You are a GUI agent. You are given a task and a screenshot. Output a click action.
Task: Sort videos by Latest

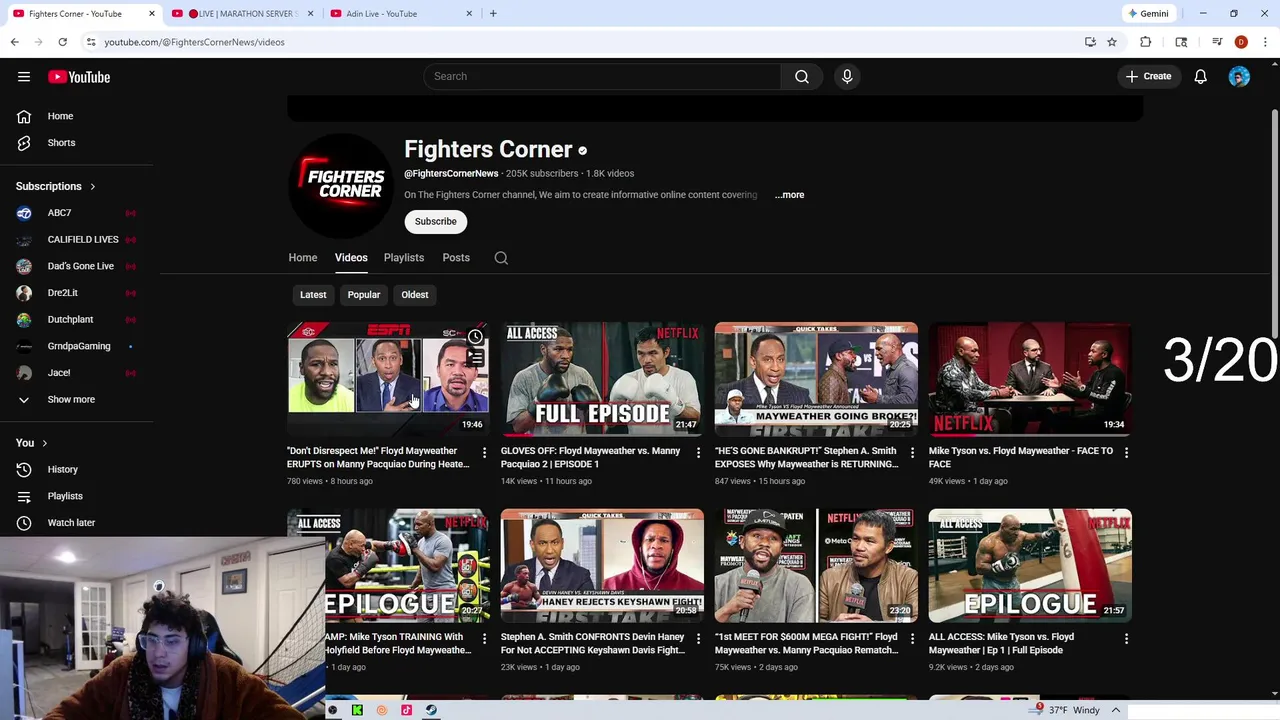(313, 295)
